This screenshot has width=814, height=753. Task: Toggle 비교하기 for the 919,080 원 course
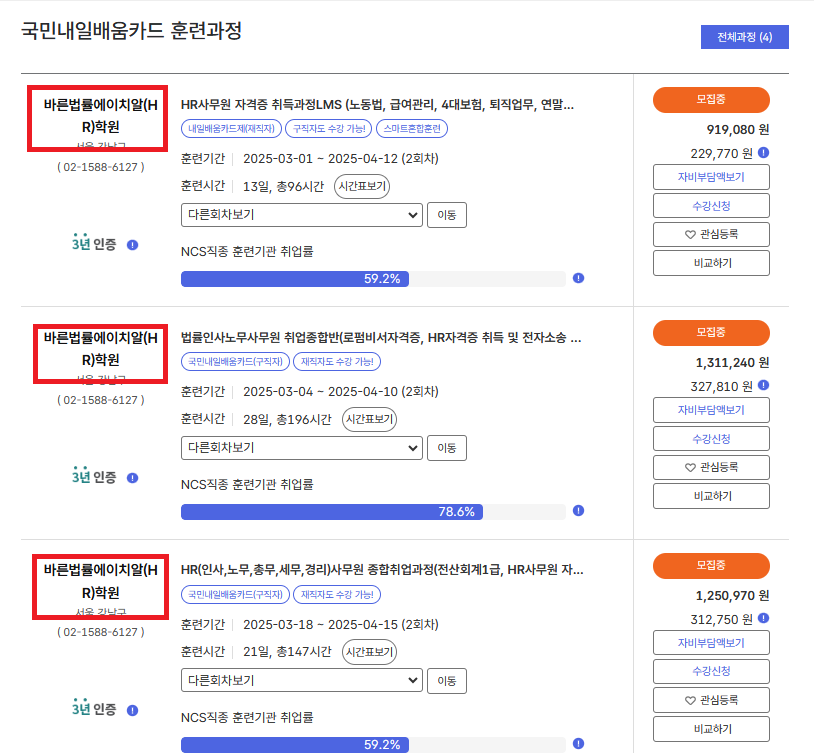(x=711, y=263)
